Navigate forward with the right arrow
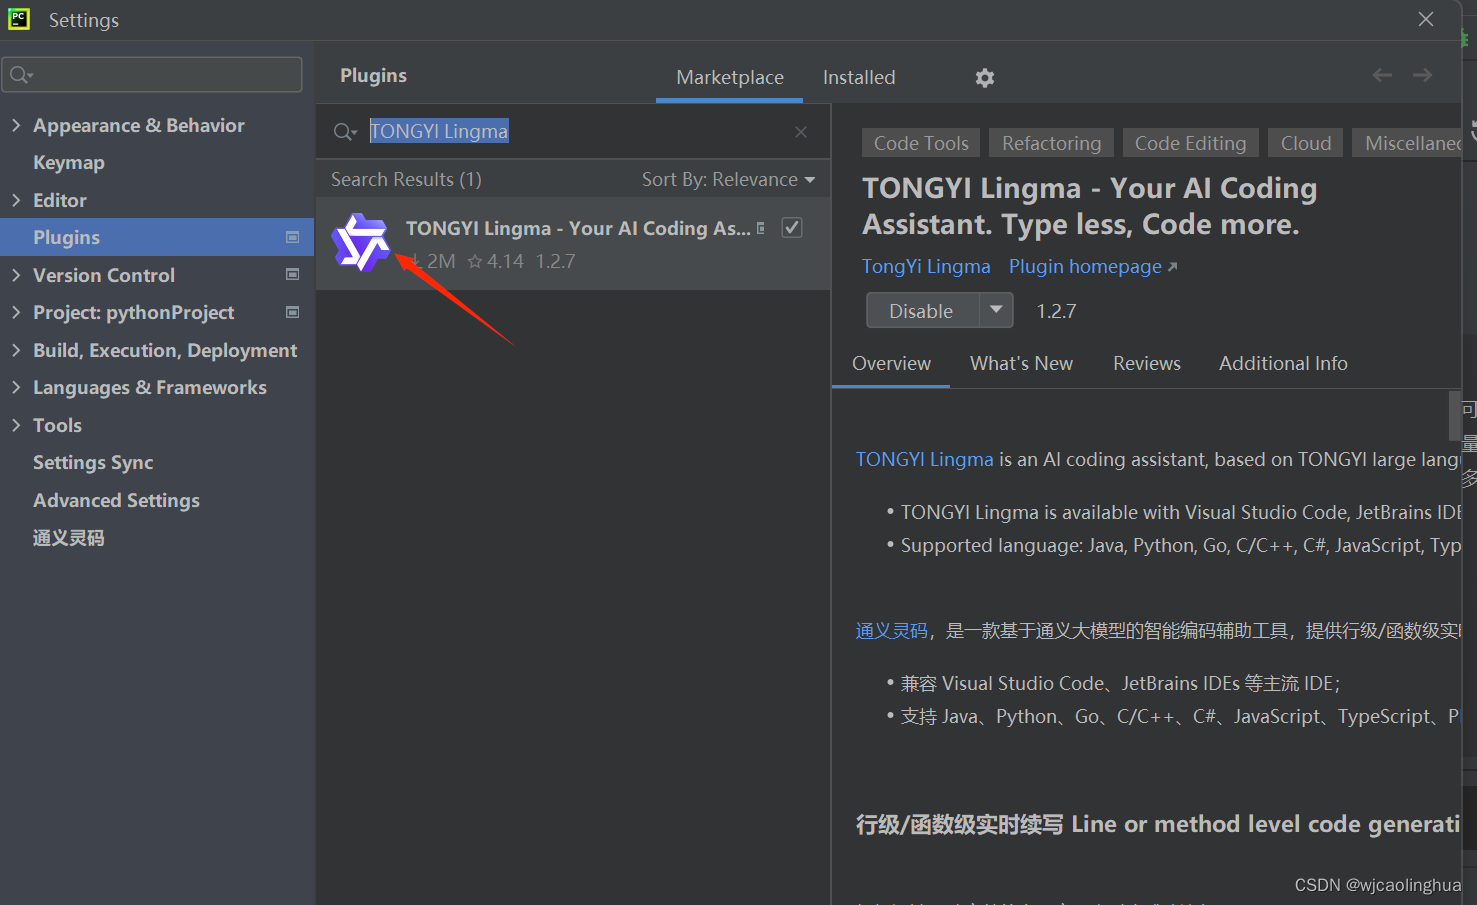1477x905 pixels. 1422,75
